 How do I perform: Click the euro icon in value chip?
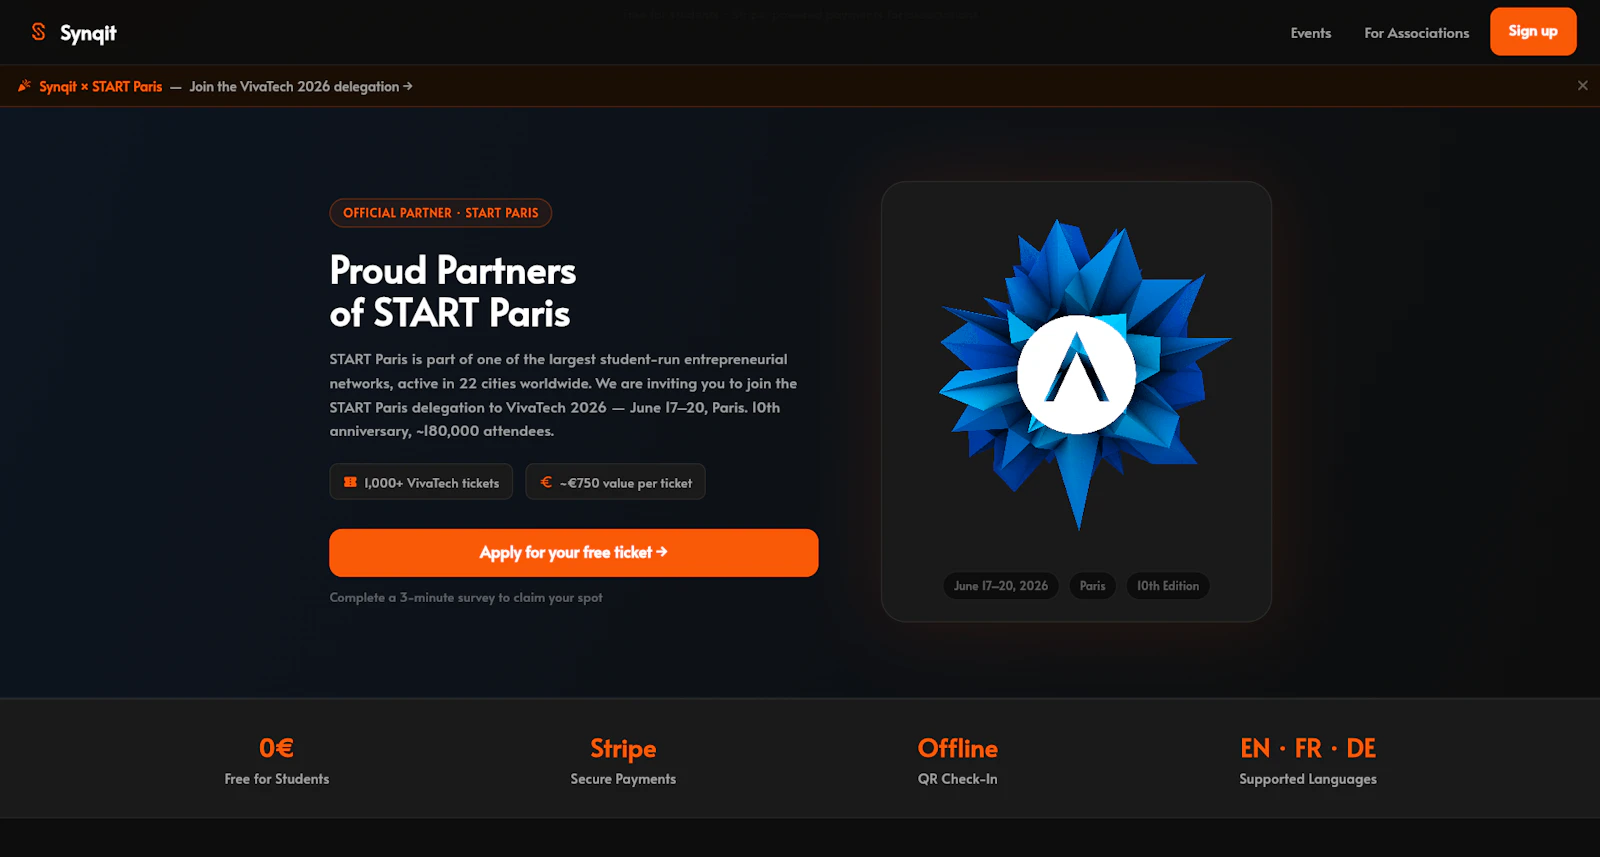click(x=546, y=482)
